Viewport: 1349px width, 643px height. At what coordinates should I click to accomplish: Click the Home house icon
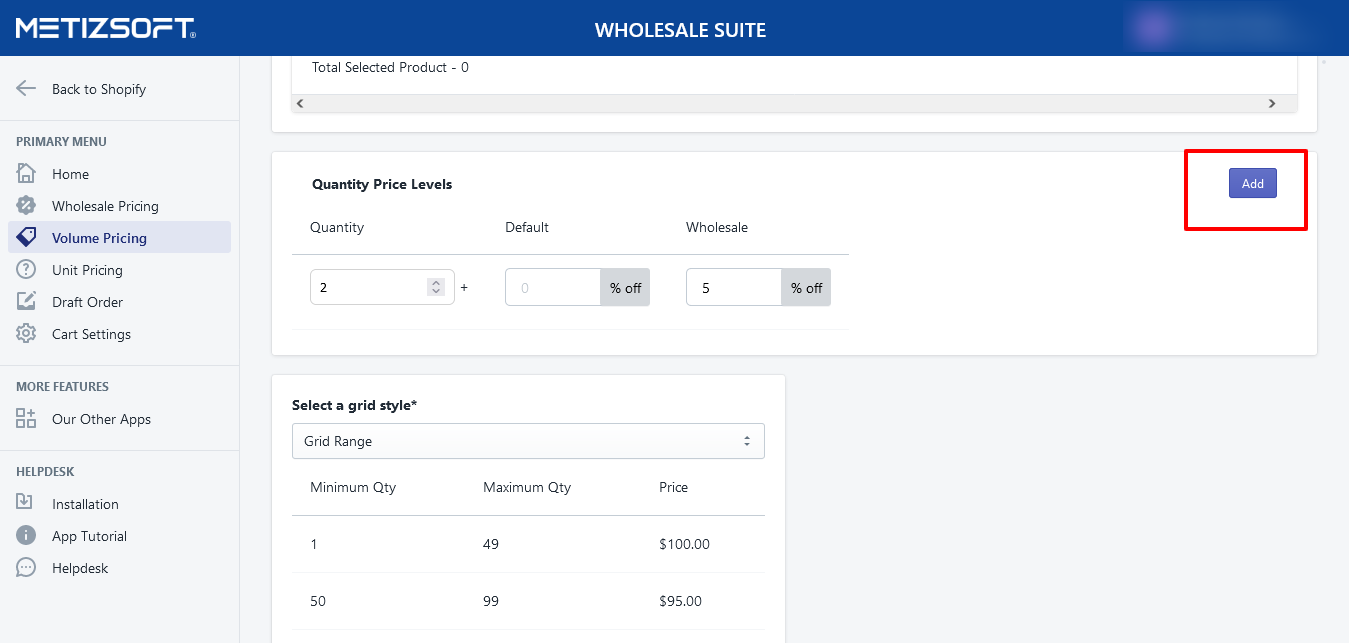click(26, 174)
